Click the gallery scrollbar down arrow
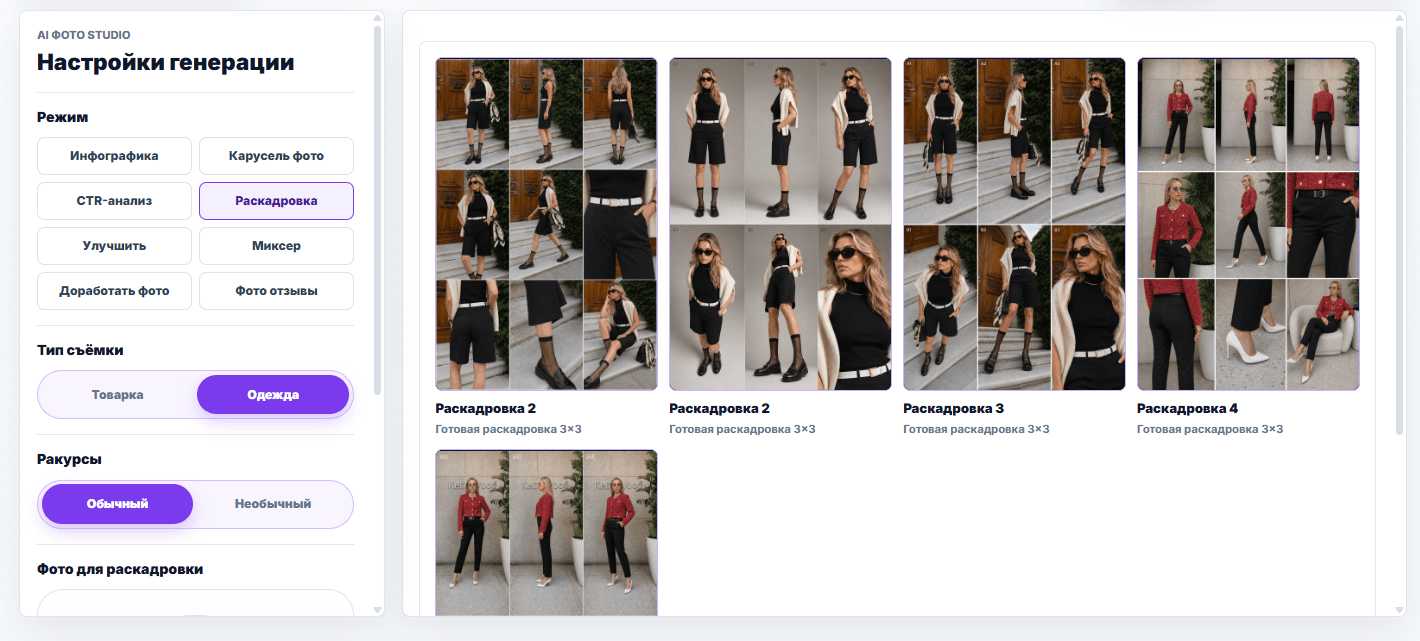Viewport: 1420px width, 641px height. 1399,609
